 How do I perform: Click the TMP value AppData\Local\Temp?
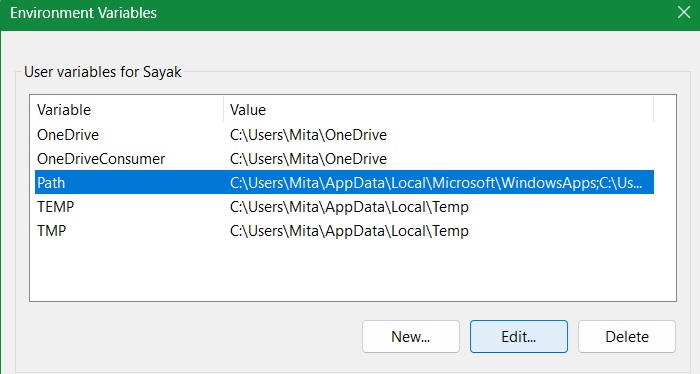(x=397, y=231)
